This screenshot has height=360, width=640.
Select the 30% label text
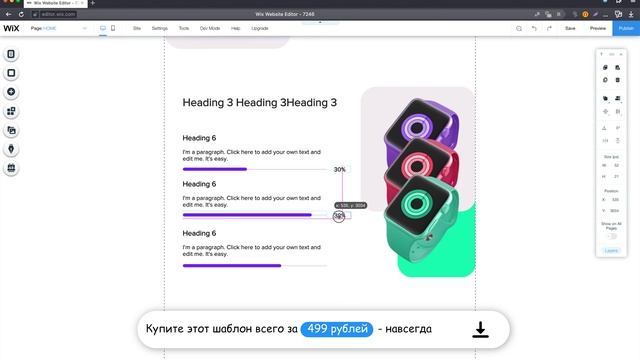pos(340,169)
